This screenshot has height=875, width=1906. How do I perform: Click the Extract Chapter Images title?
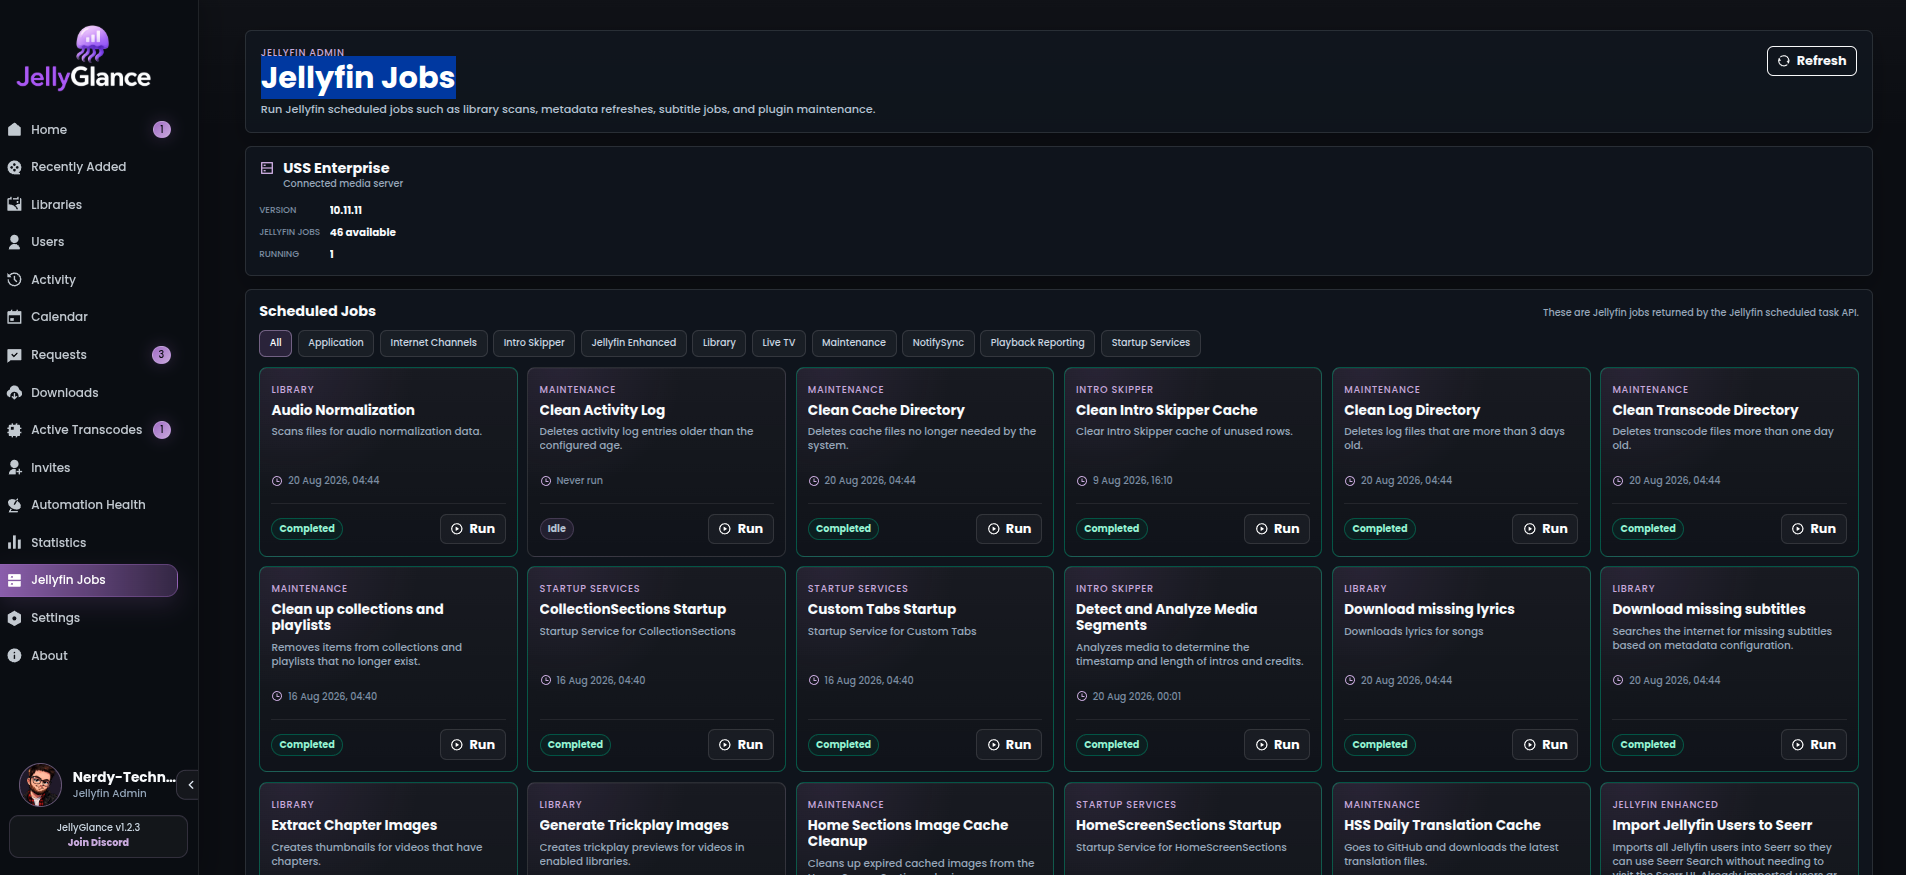click(354, 826)
